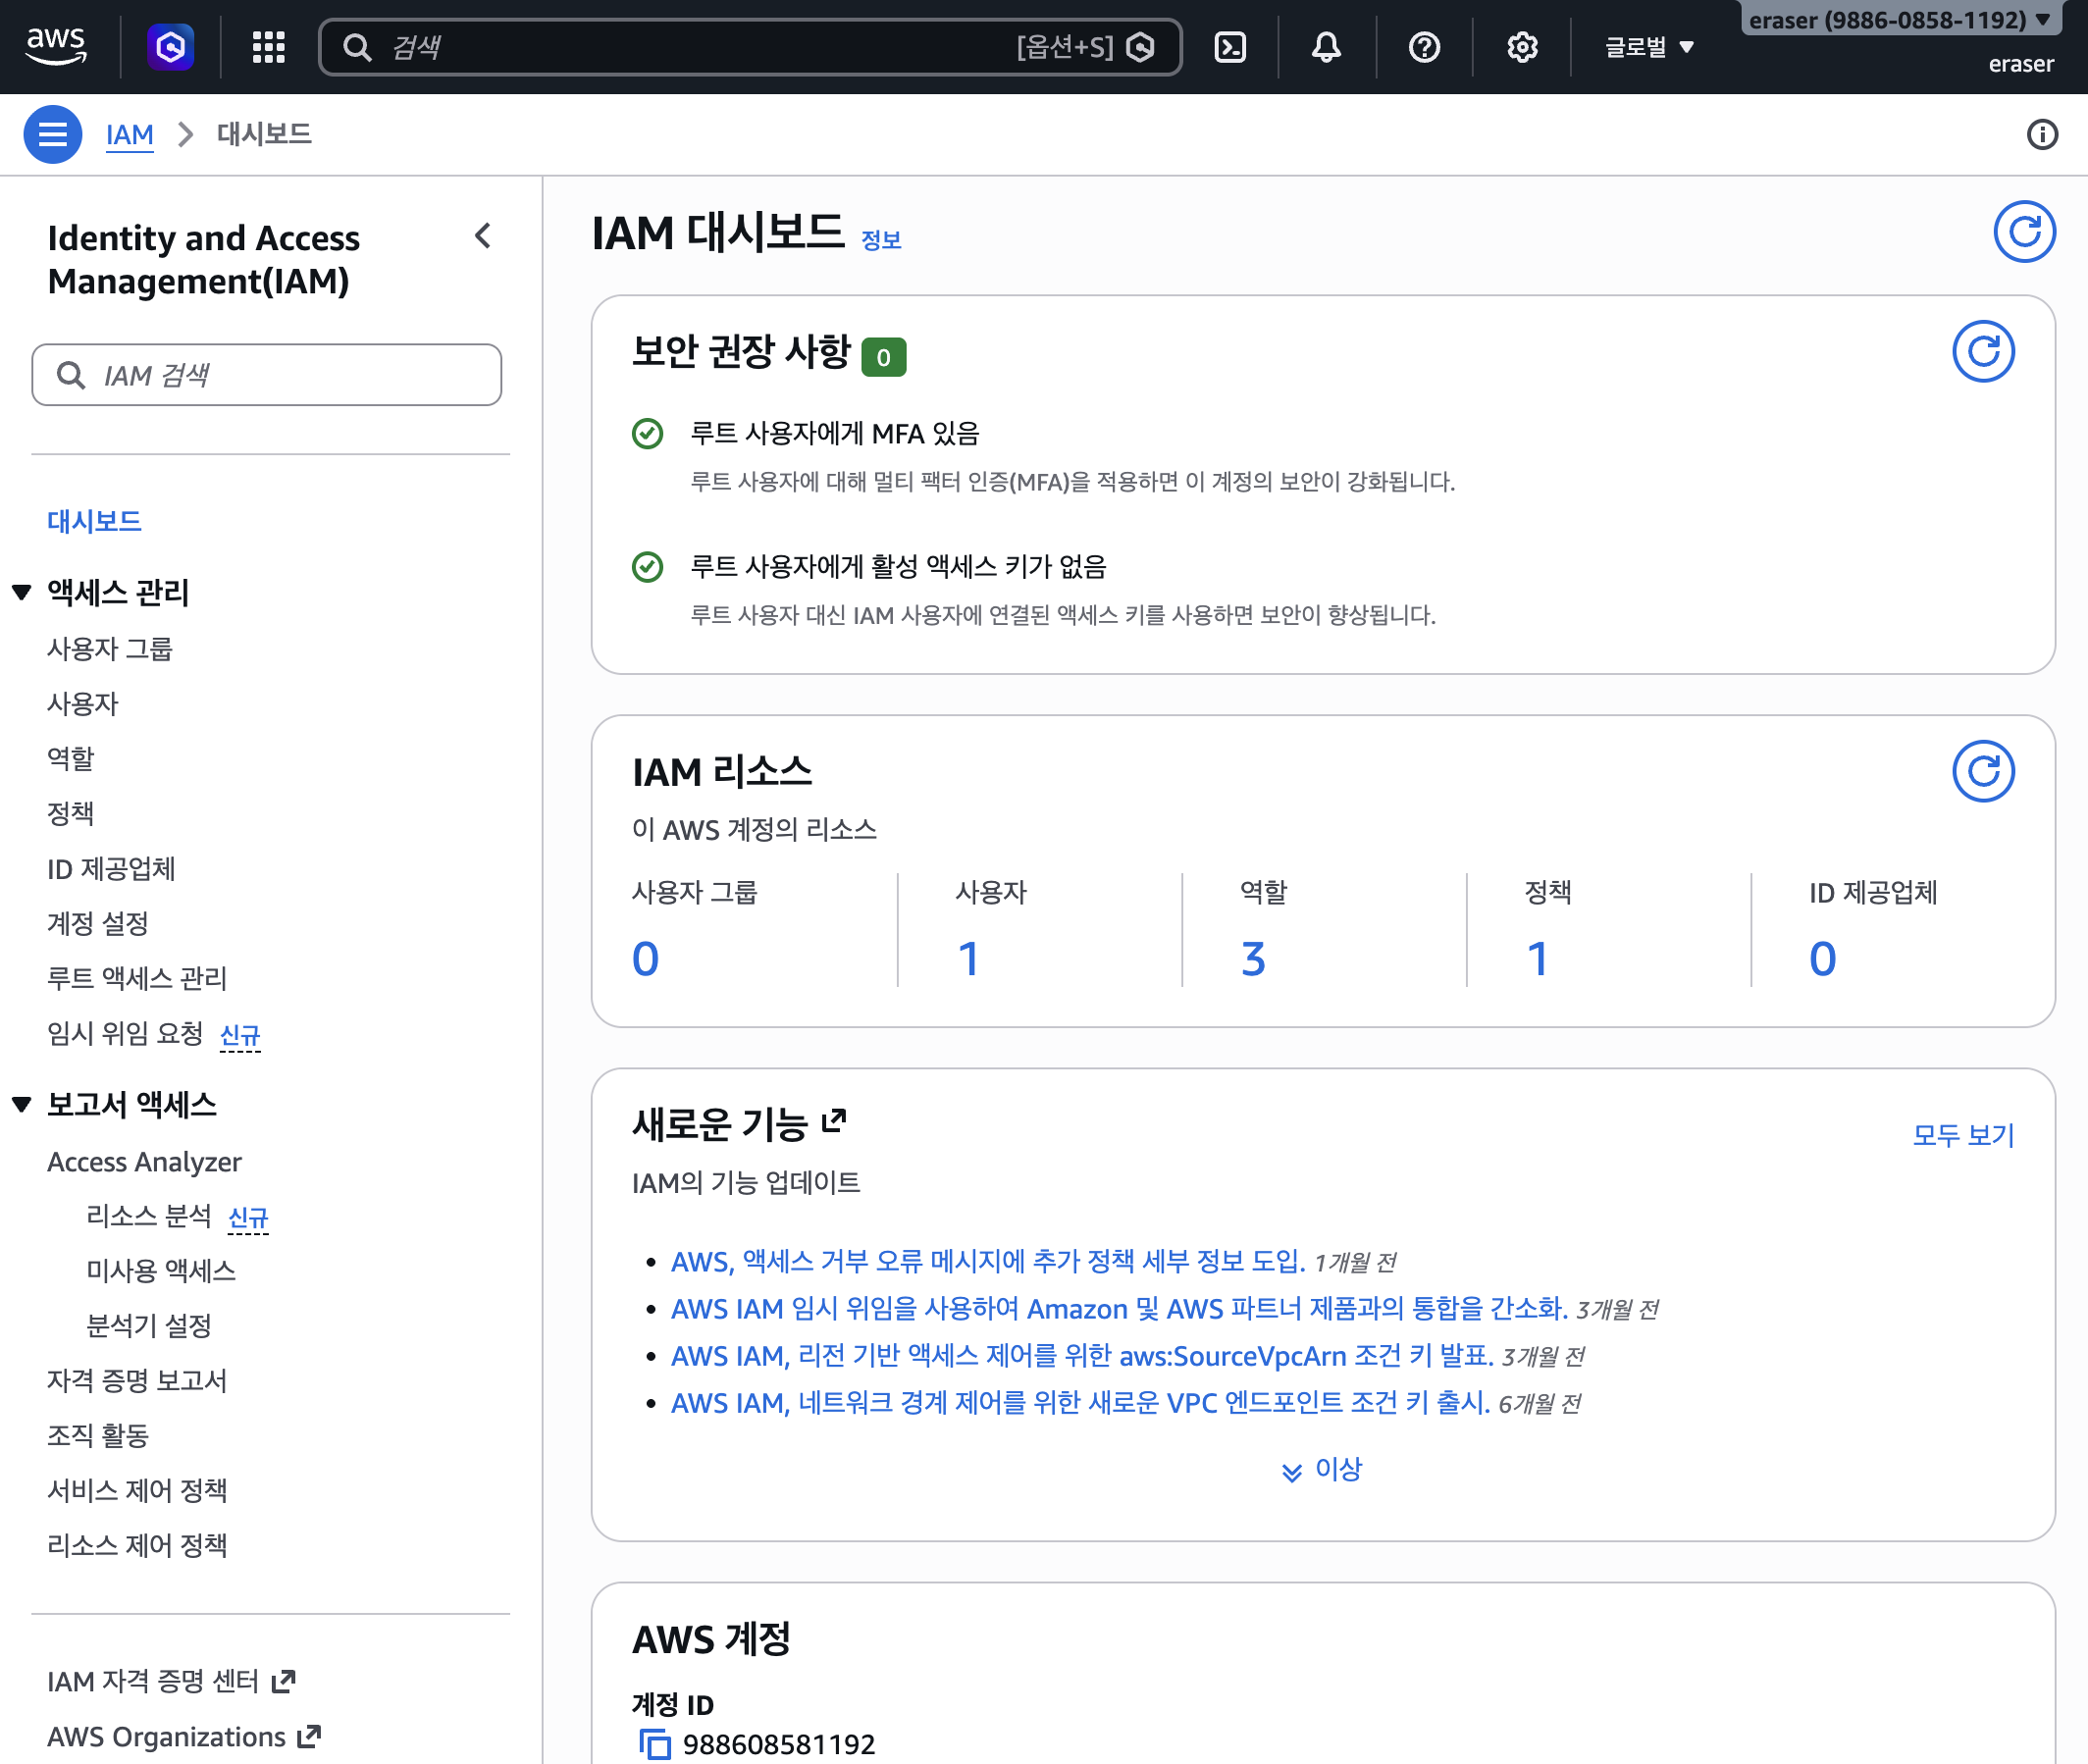Show more updates with 이상 expander

tap(1321, 1469)
